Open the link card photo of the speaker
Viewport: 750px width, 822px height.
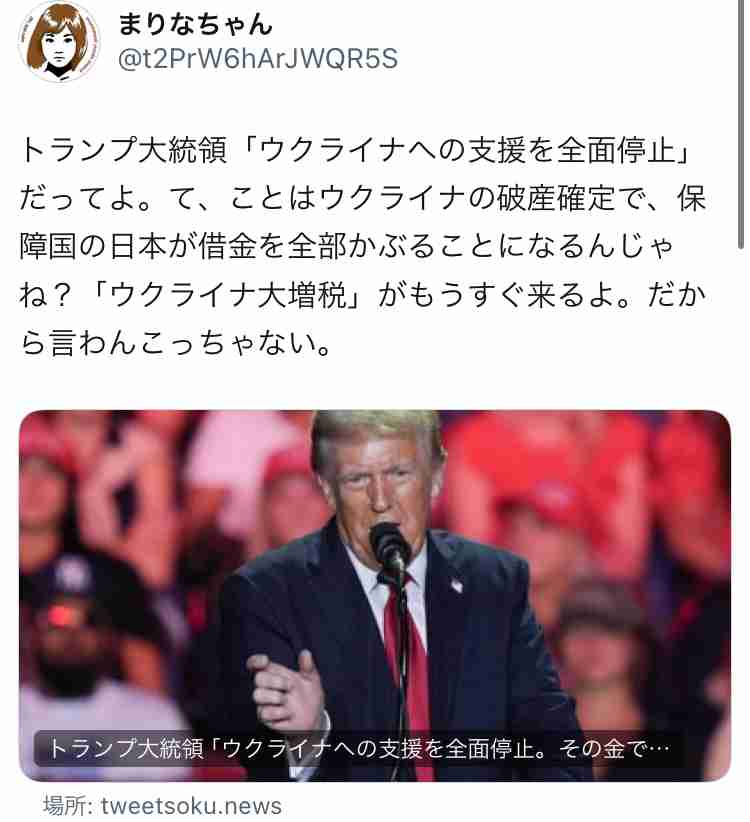point(375,595)
